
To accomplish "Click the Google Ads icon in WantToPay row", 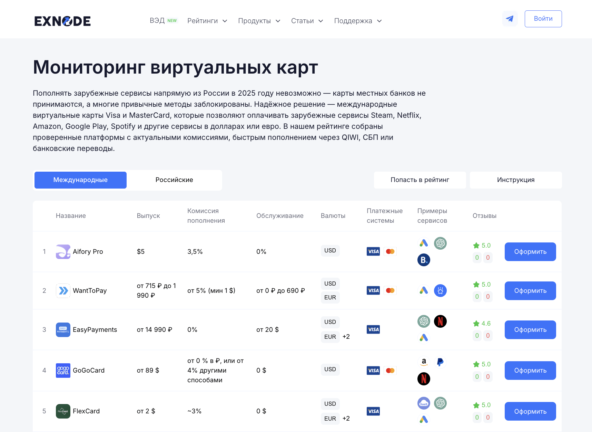I will [x=424, y=290].
